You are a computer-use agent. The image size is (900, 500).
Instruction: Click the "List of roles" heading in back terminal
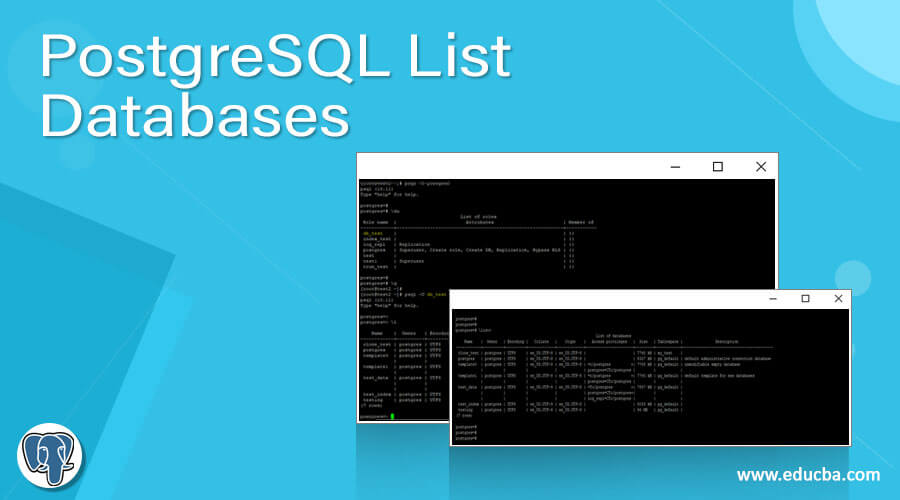click(x=478, y=217)
